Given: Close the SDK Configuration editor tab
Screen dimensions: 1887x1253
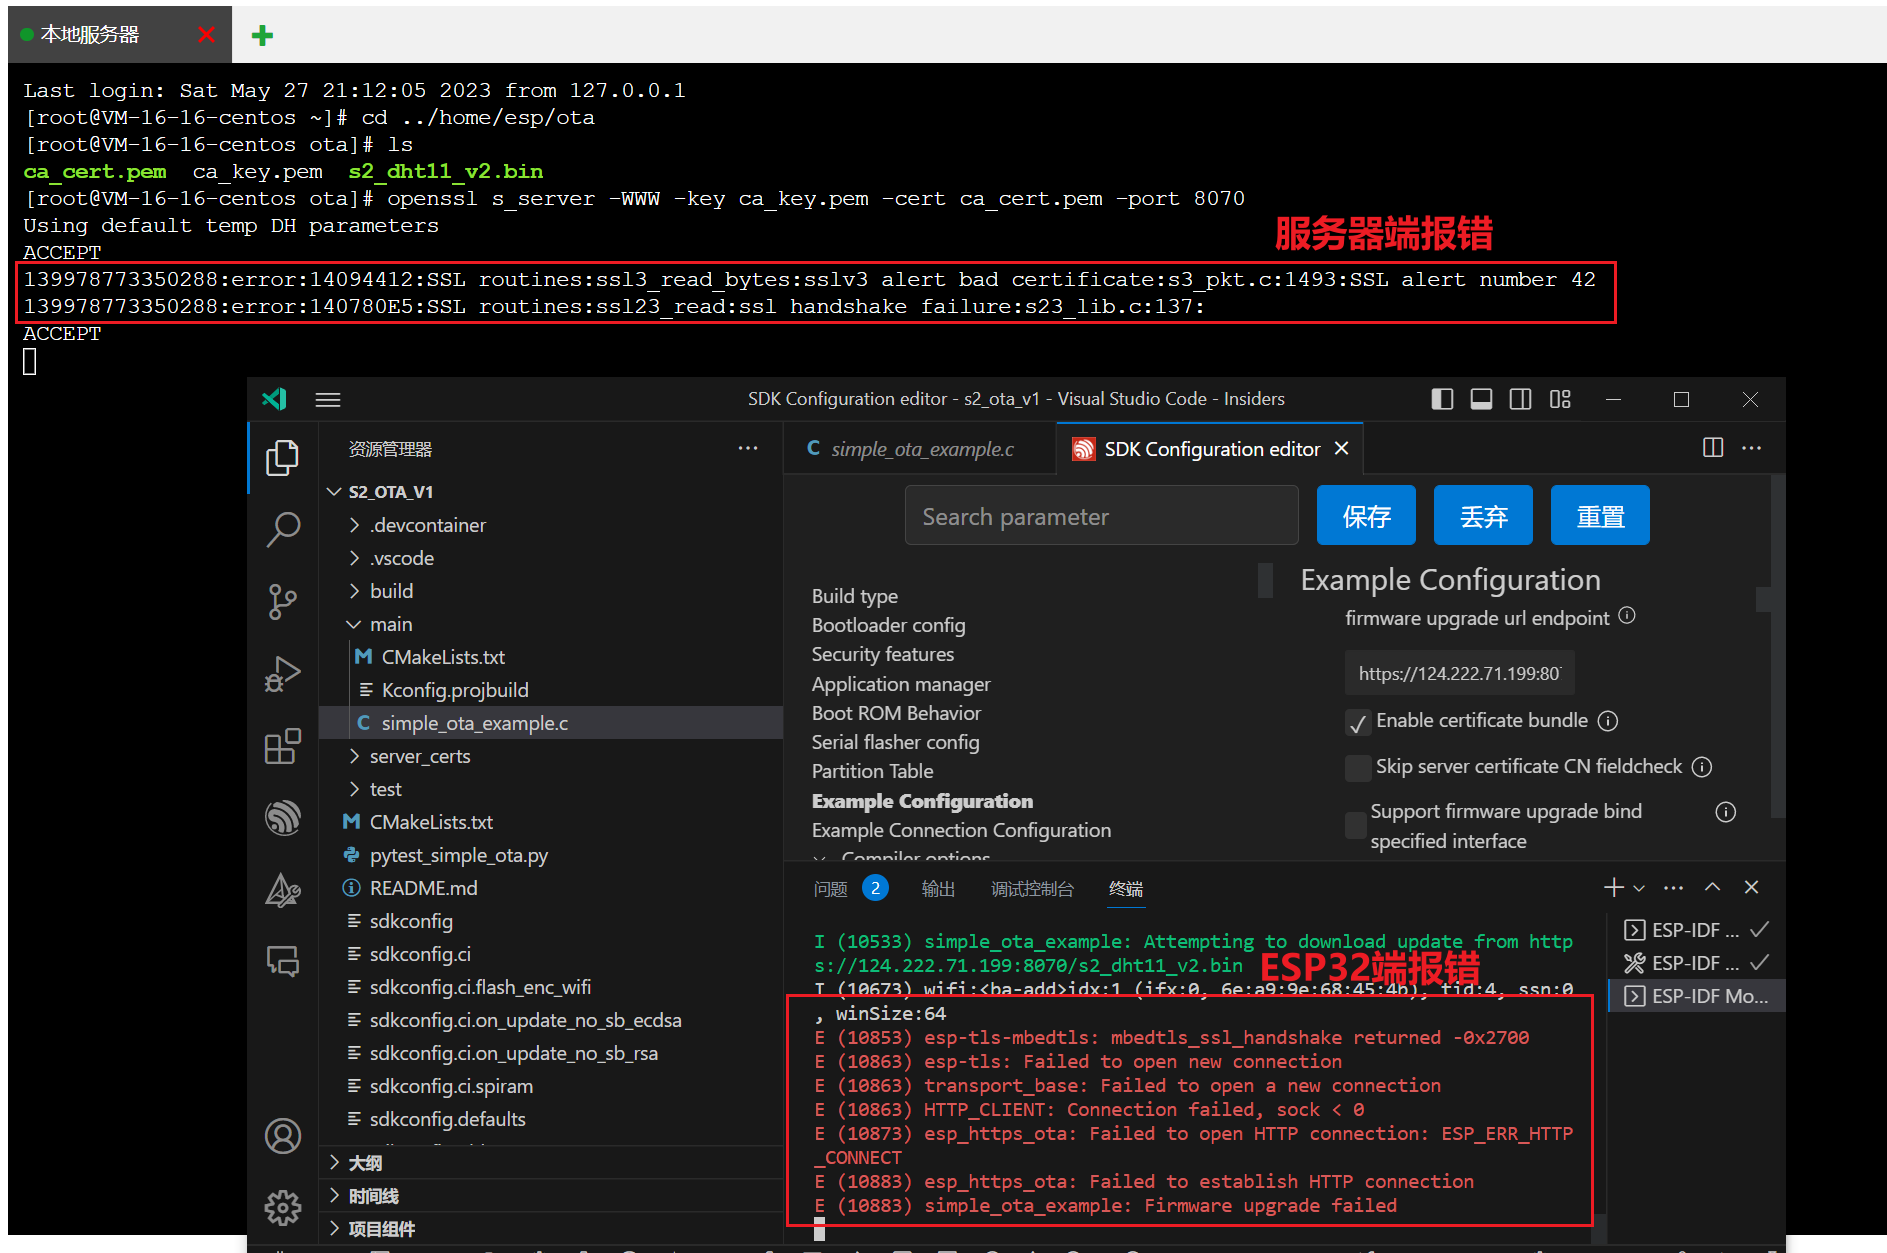Looking at the screenshot, I should click(x=1342, y=448).
